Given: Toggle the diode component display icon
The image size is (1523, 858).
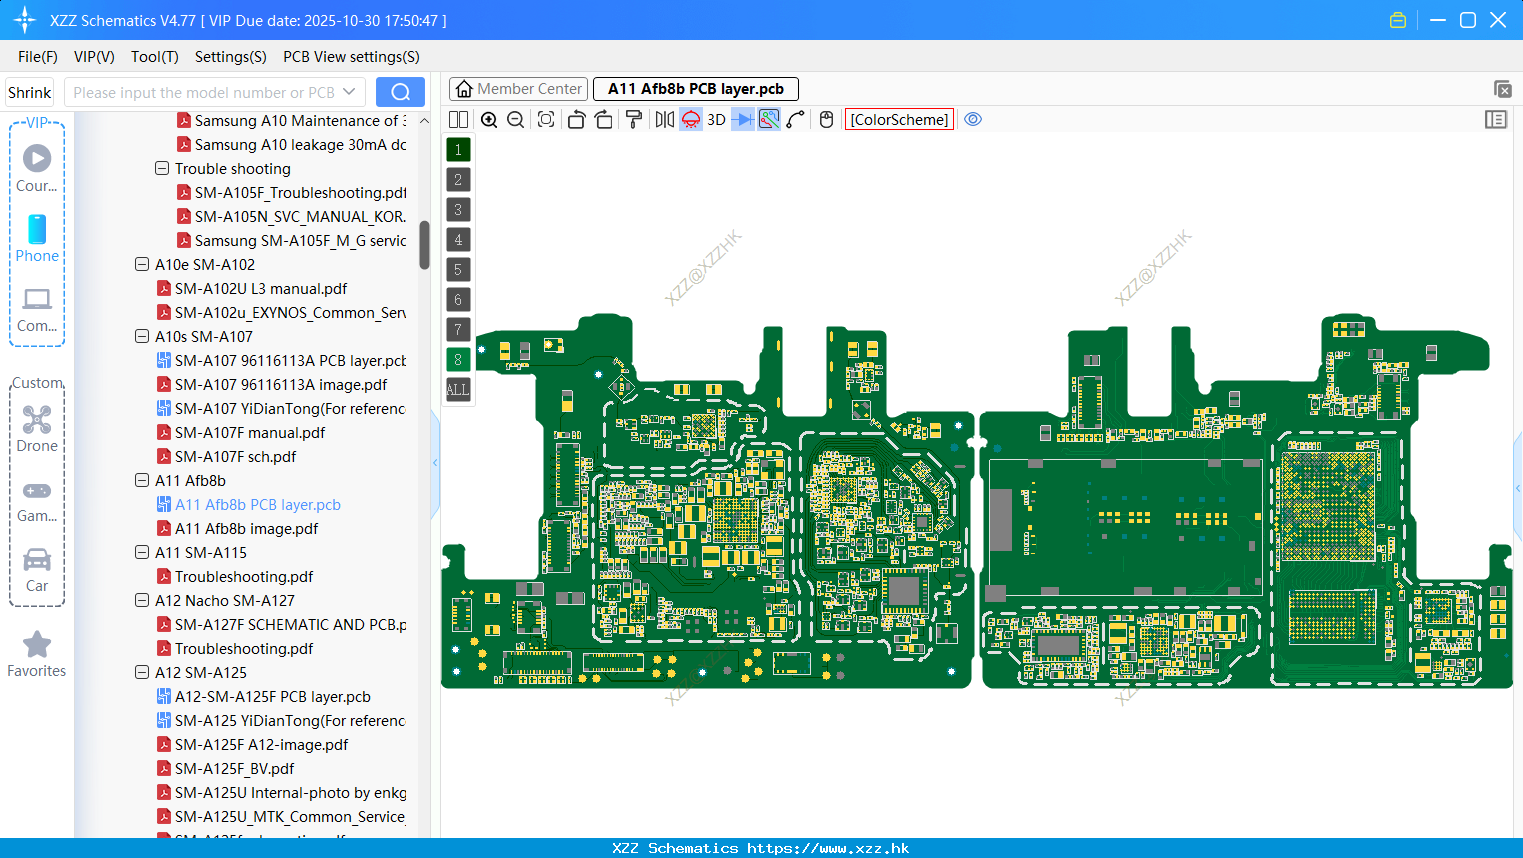Looking at the screenshot, I should point(743,119).
